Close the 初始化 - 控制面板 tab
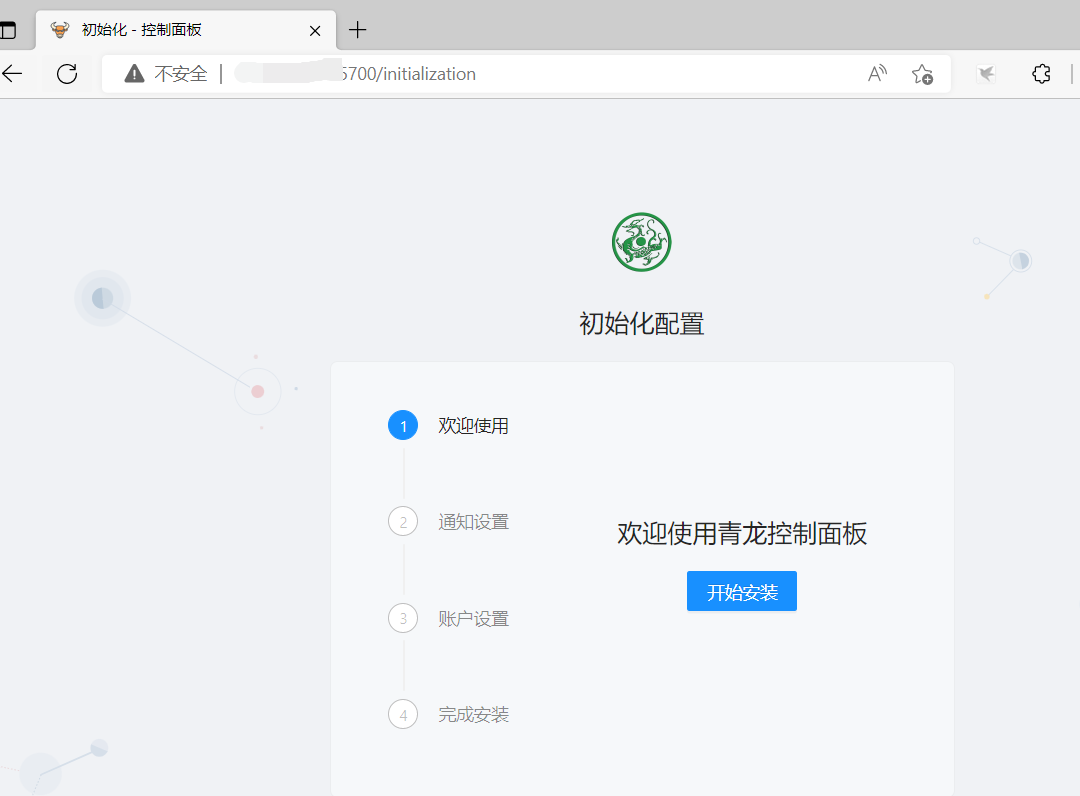Viewport: 1080px width, 796px height. [x=315, y=30]
